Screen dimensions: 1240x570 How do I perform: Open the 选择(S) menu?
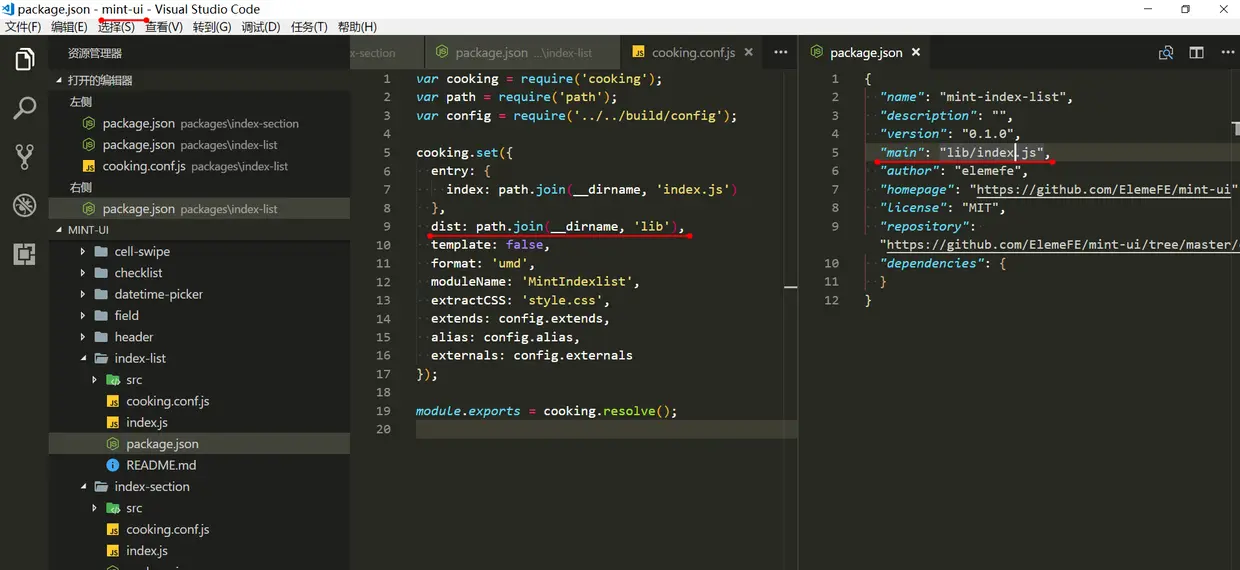click(x=116, y=27)
